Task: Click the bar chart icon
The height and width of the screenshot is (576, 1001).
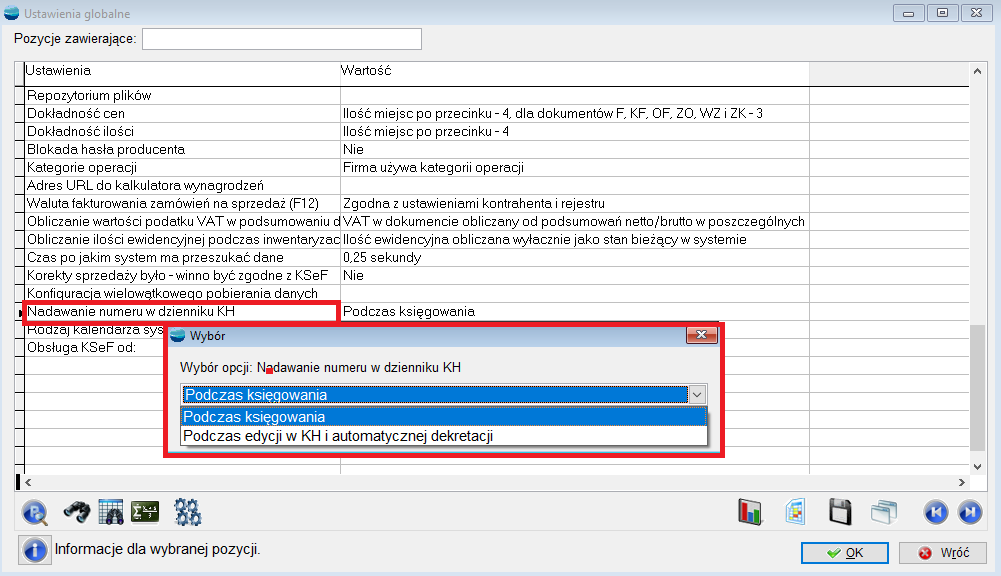Action: pos(750,512)
